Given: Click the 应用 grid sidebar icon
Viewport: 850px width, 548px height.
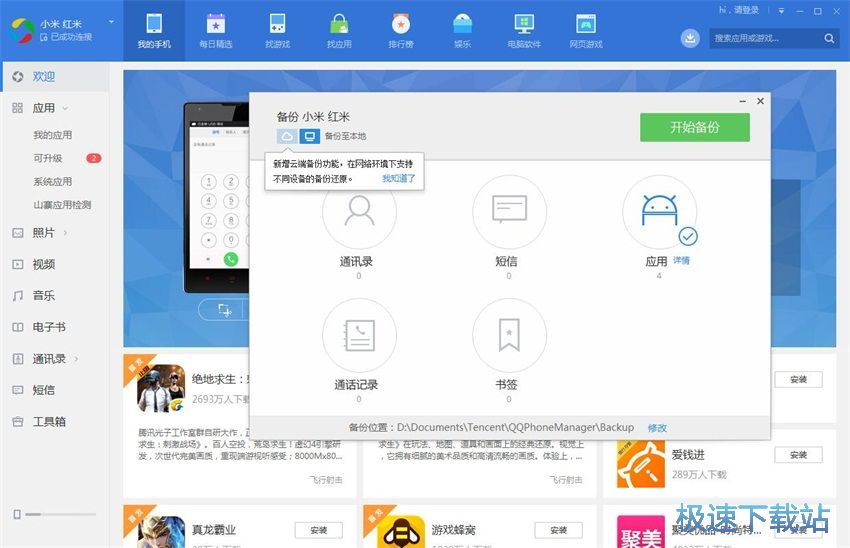Looking at the screenshot, I should click(x=18, y=108).
